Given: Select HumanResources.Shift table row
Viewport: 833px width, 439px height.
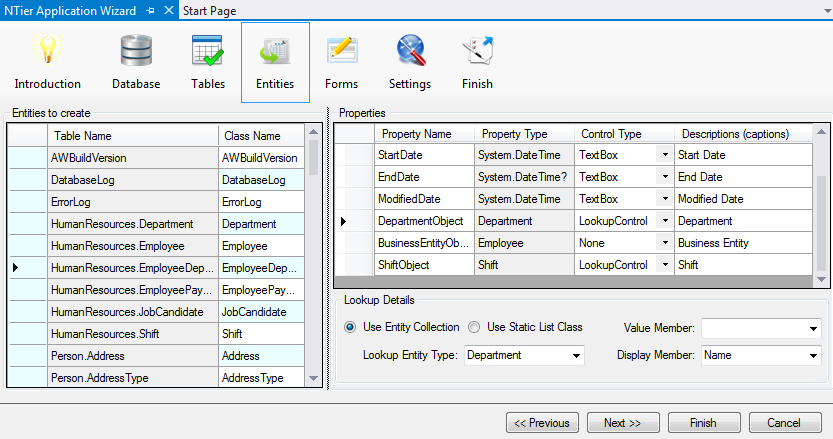Looking at the screenshot, I should pyautogui.click(x=133, y=334).
